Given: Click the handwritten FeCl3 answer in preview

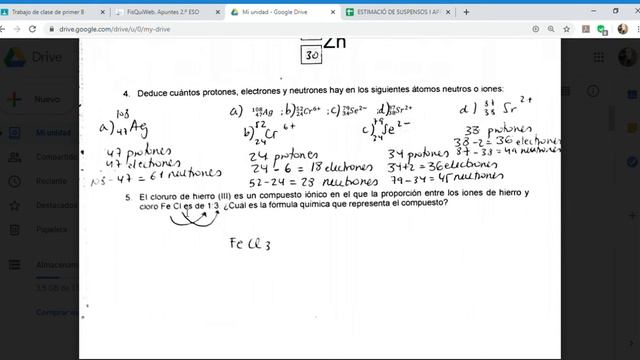Looking at the screenshot, I should coord(250,244).
